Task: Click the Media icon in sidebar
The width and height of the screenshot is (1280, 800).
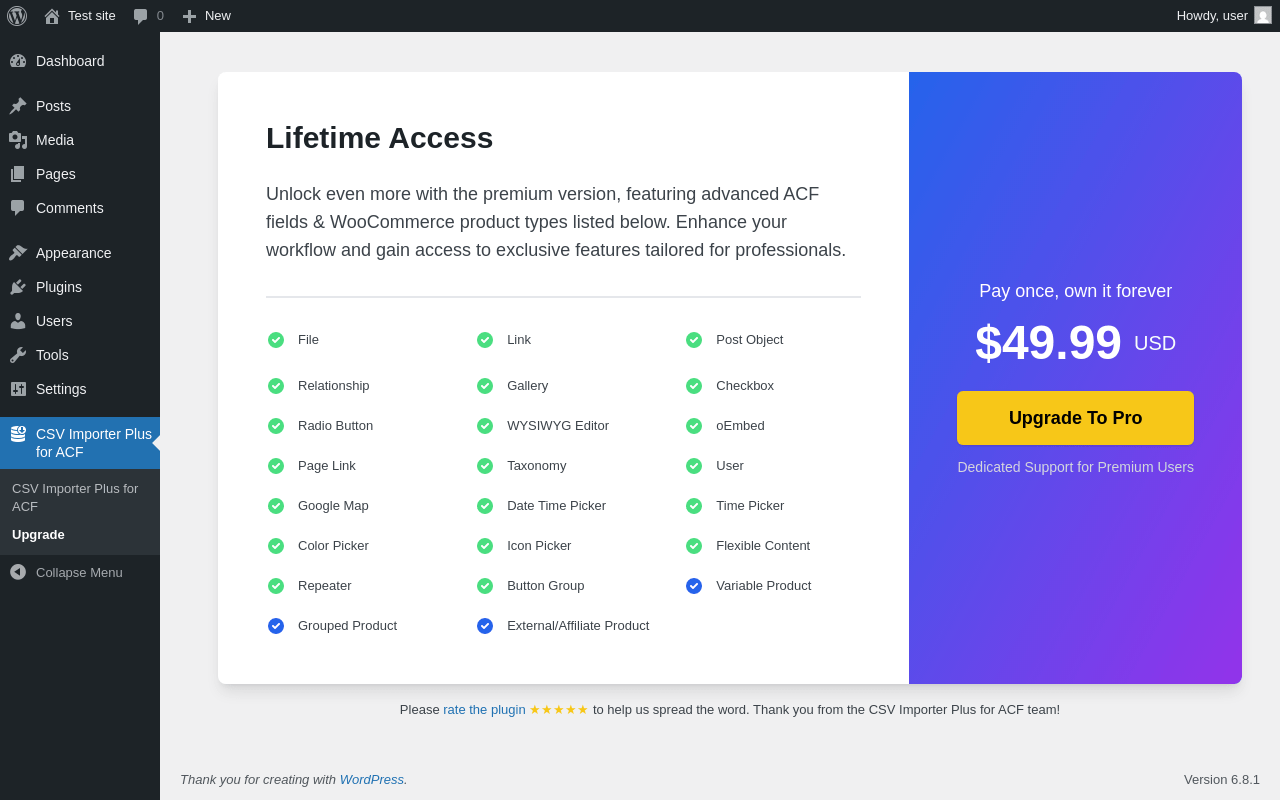Action: click(18, 140)
